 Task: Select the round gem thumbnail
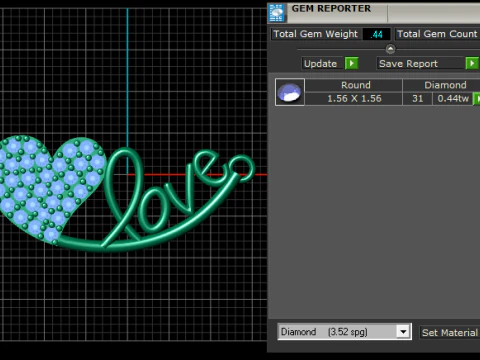point(290,92)
